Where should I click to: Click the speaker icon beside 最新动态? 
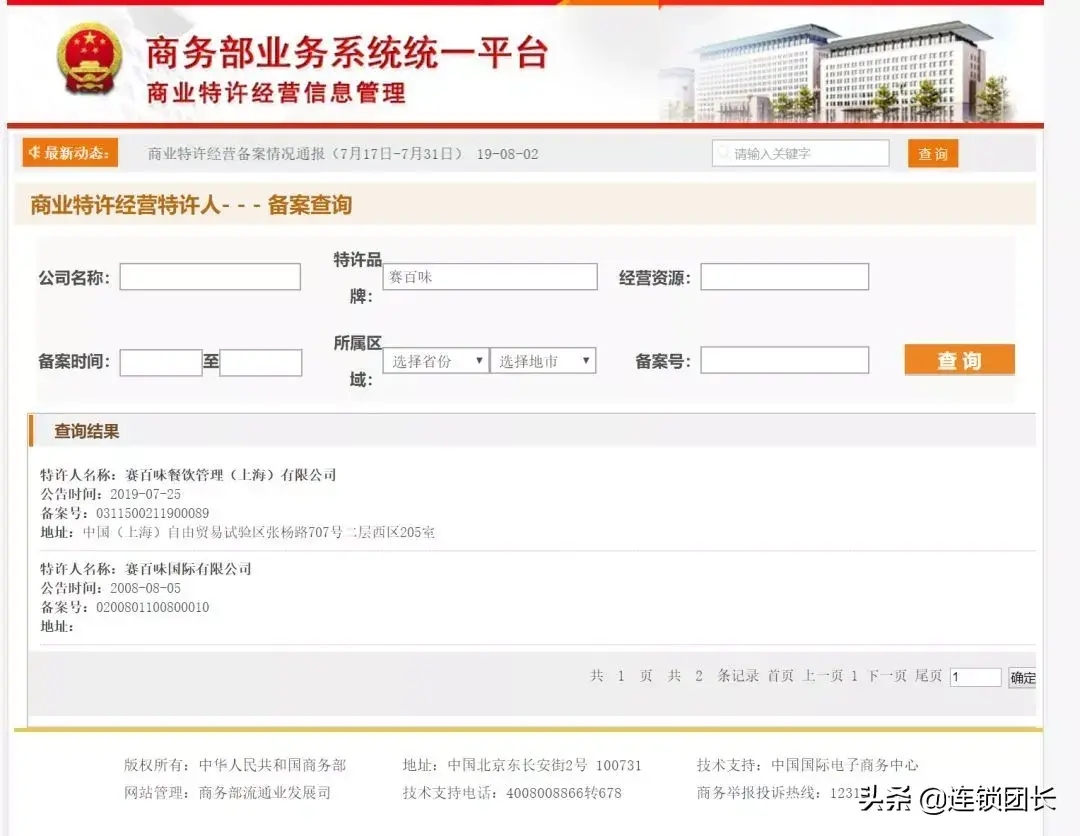point(34,152)
